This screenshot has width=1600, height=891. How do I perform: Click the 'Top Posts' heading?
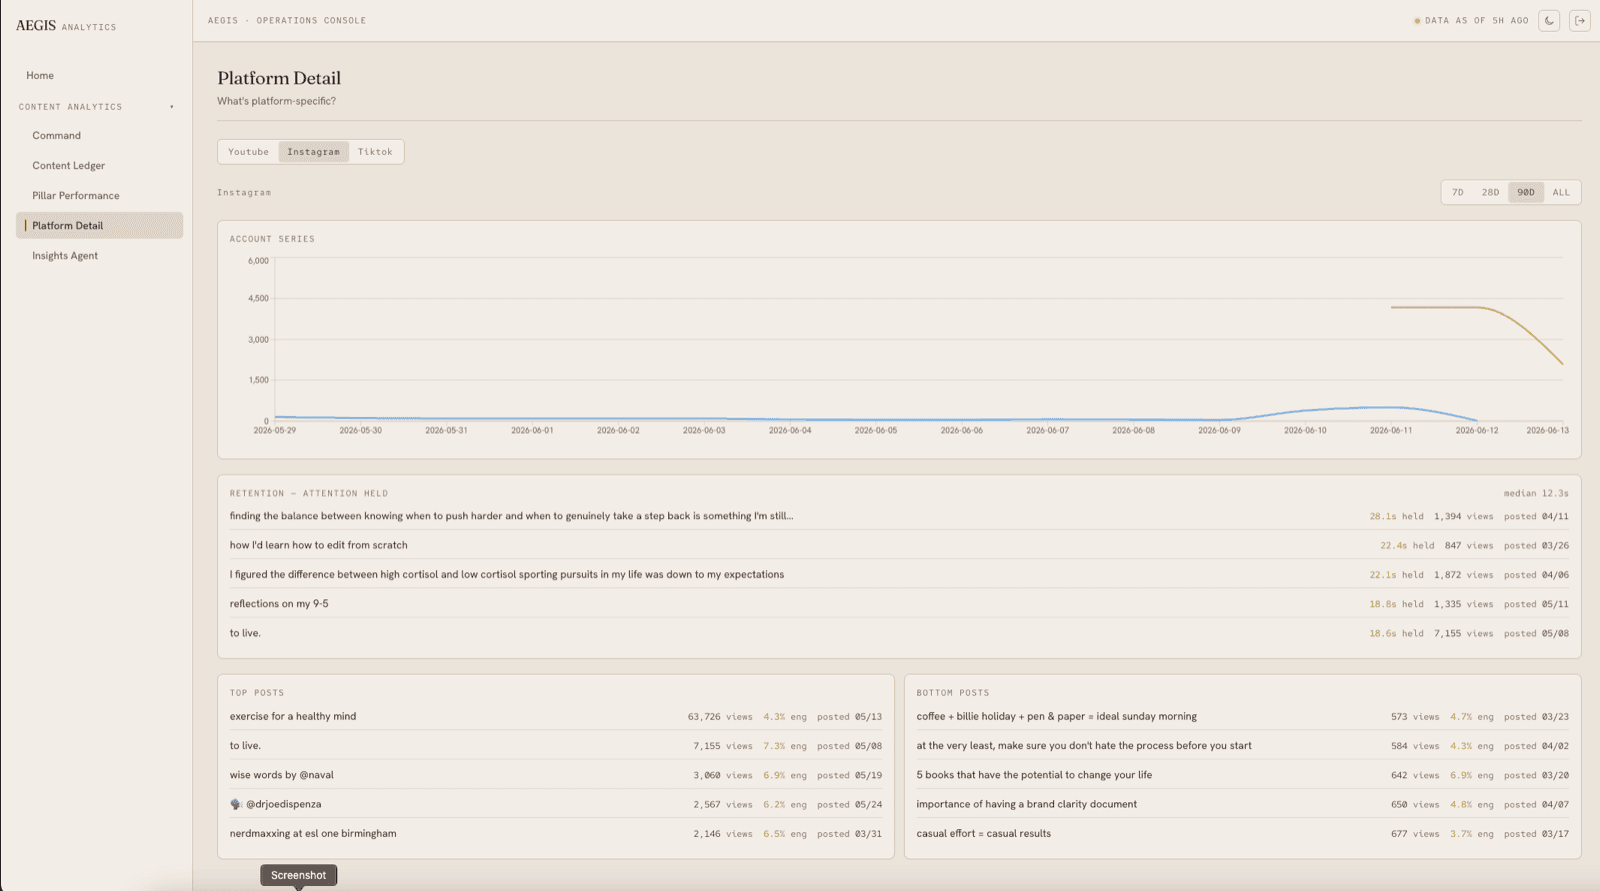click(257, 693)
